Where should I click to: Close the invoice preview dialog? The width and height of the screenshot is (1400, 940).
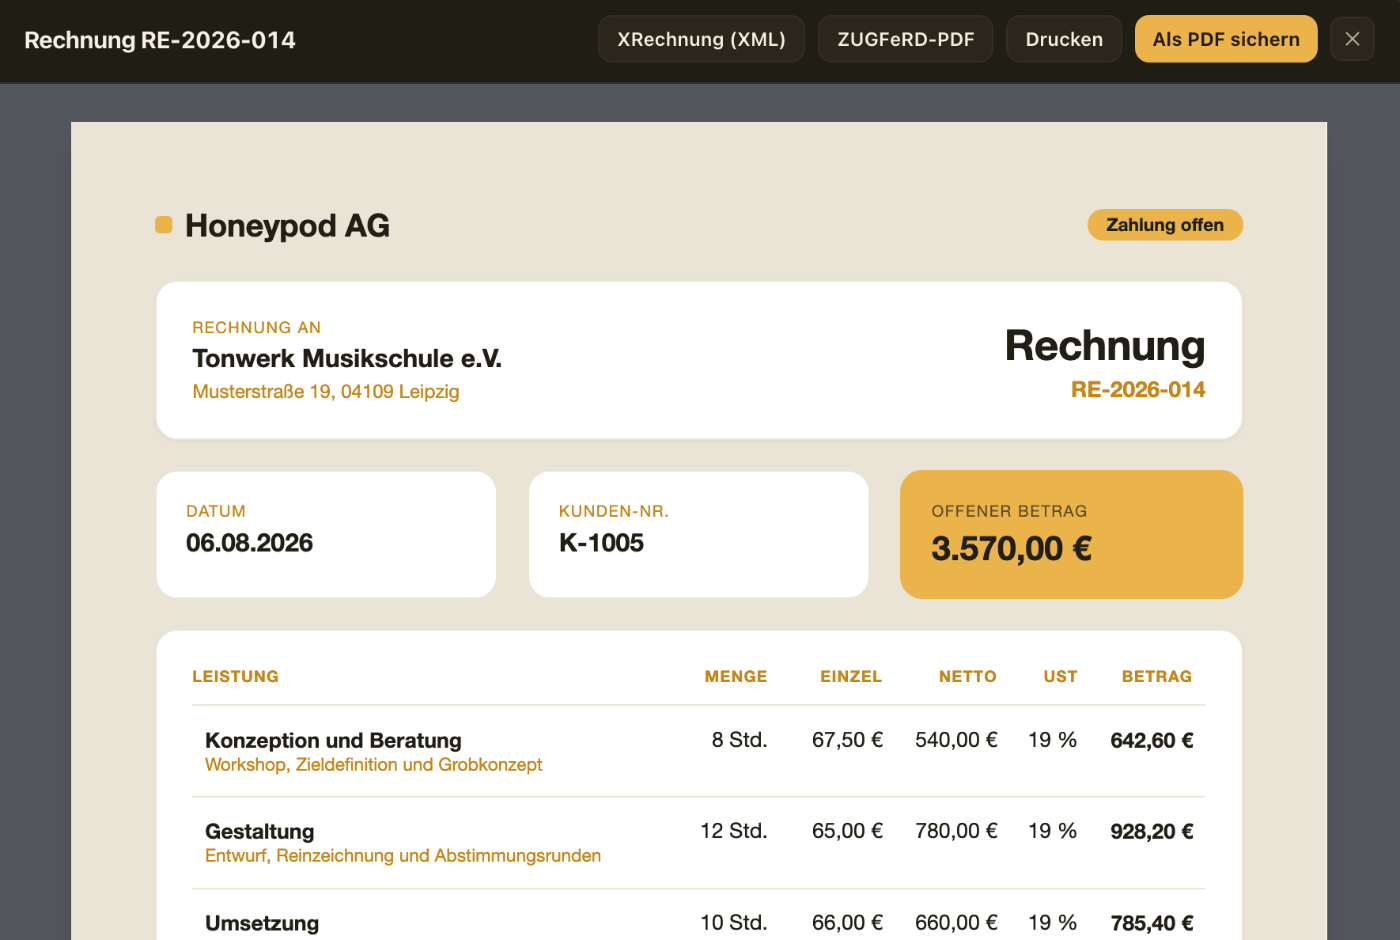[1352, 39]
